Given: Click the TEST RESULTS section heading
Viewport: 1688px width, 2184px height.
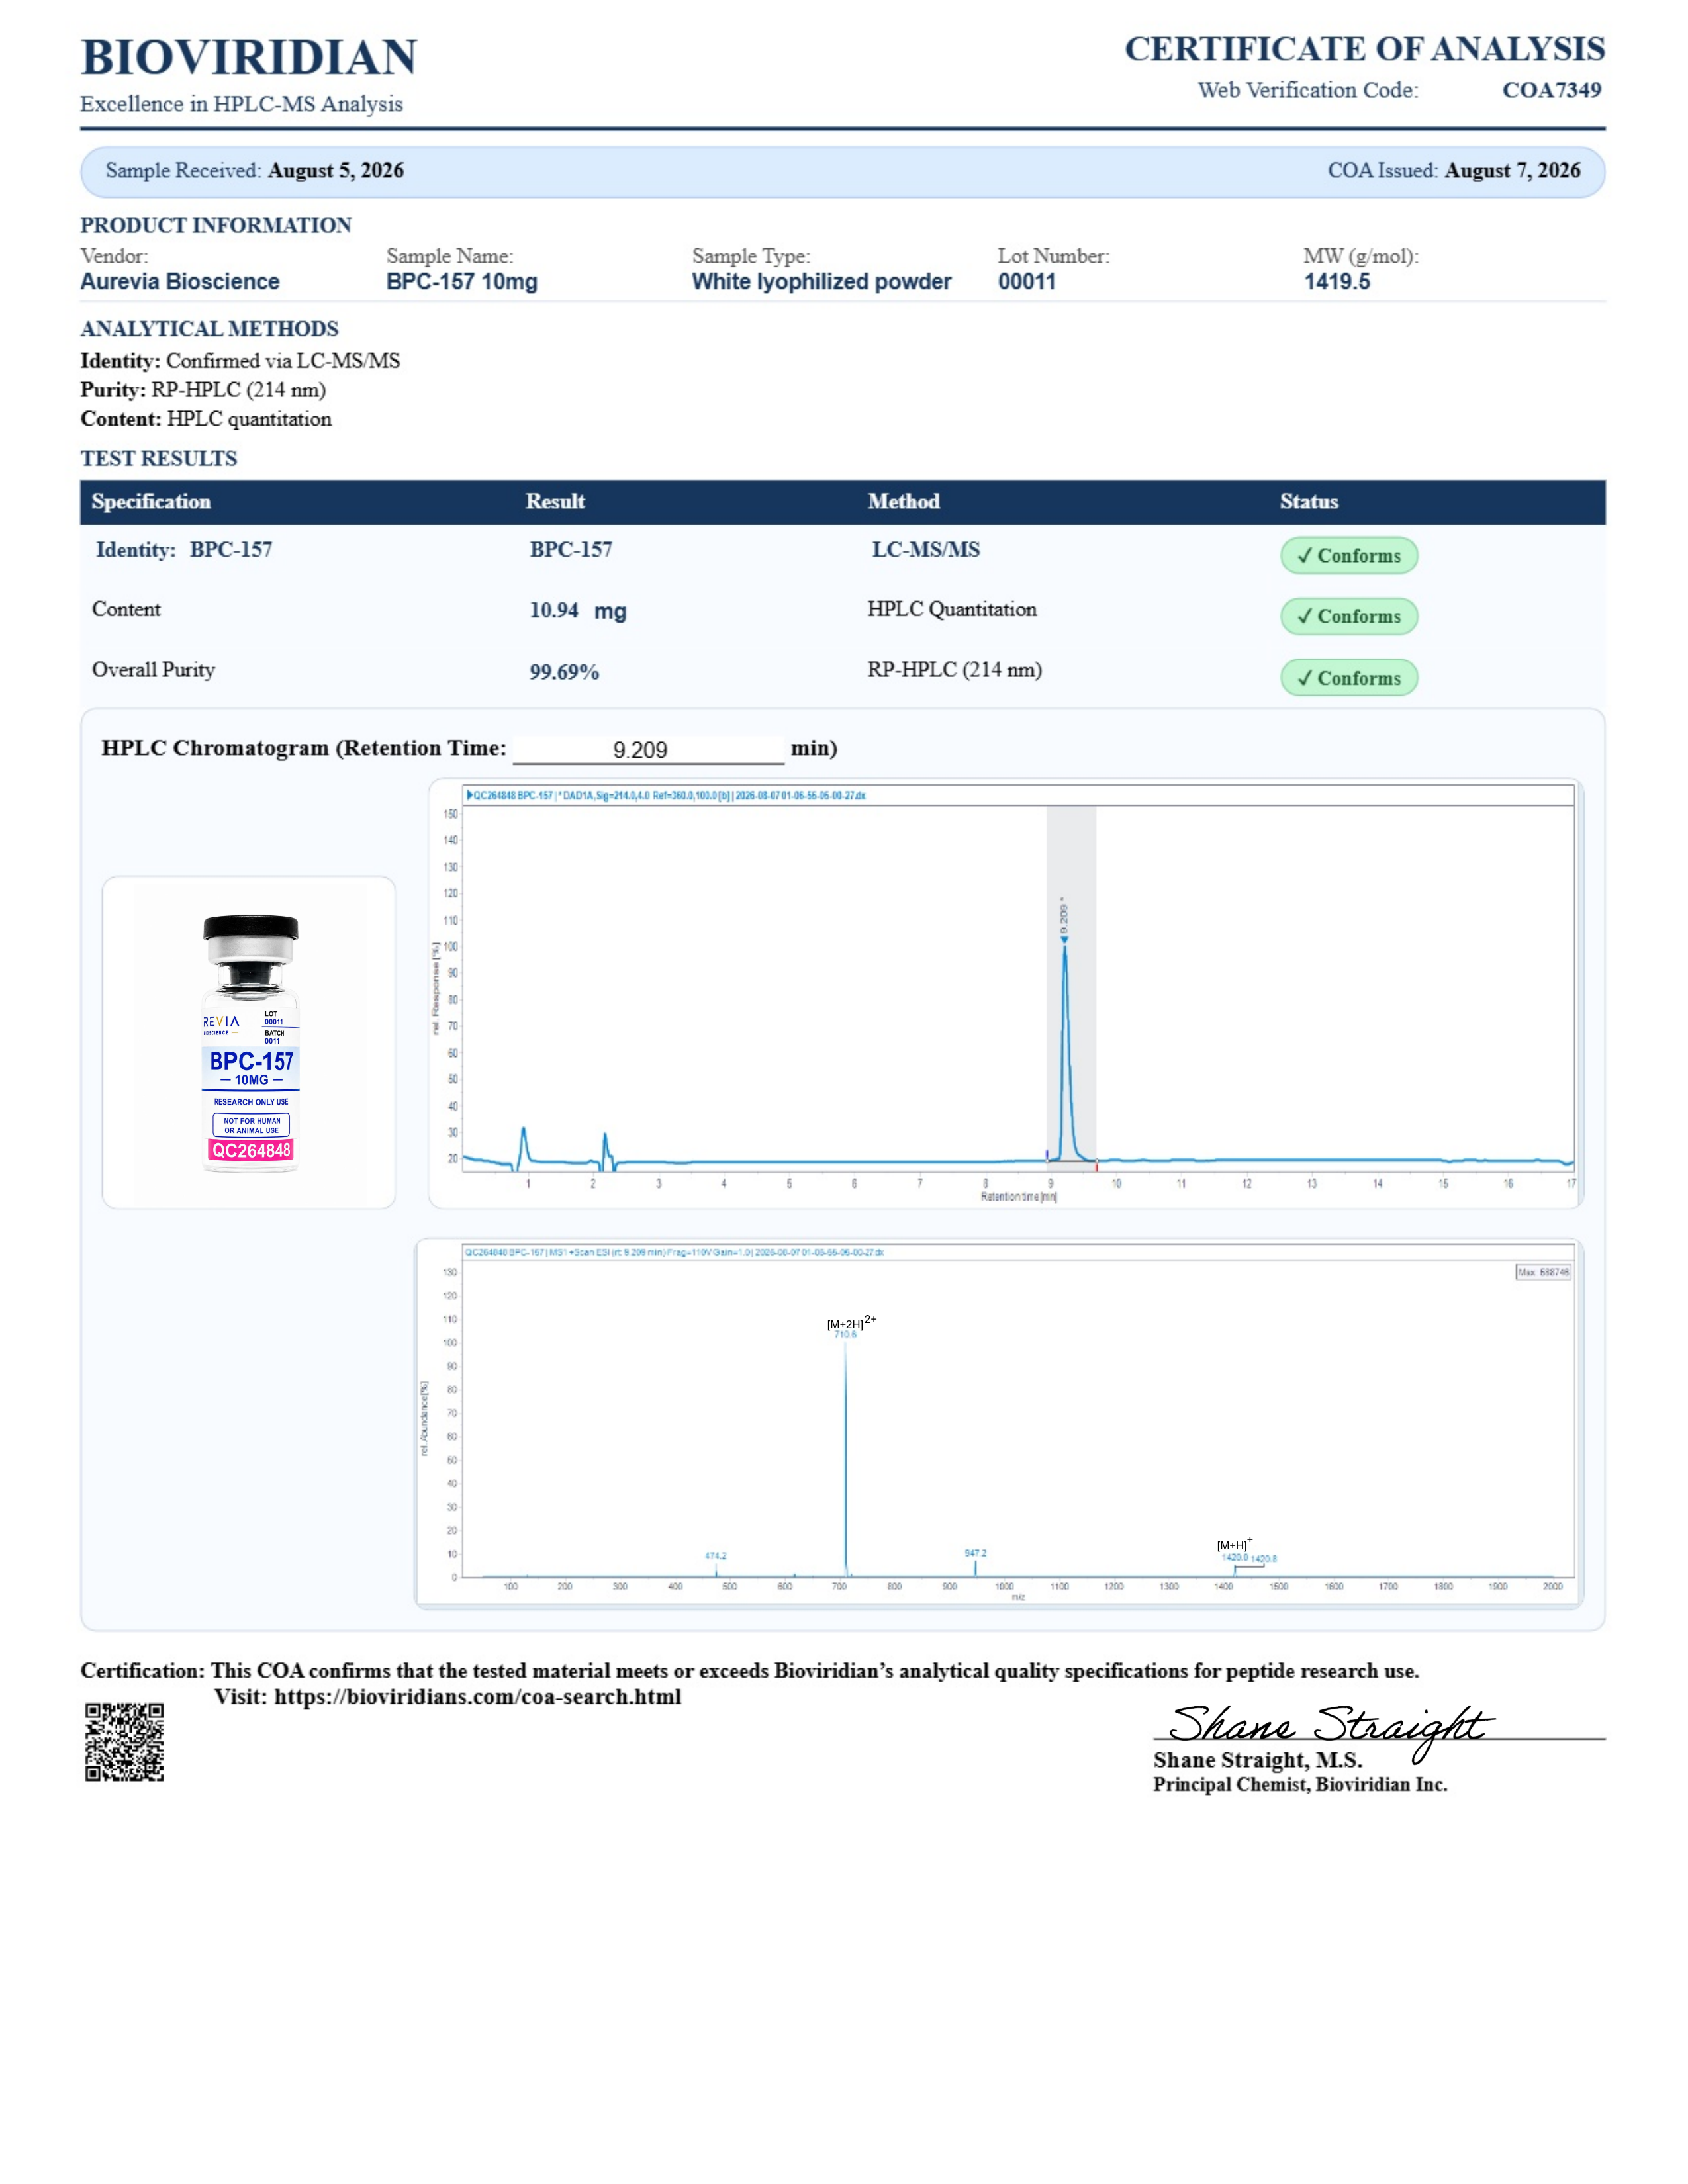Looking at the screenshot, I should (x=159, y=459).
